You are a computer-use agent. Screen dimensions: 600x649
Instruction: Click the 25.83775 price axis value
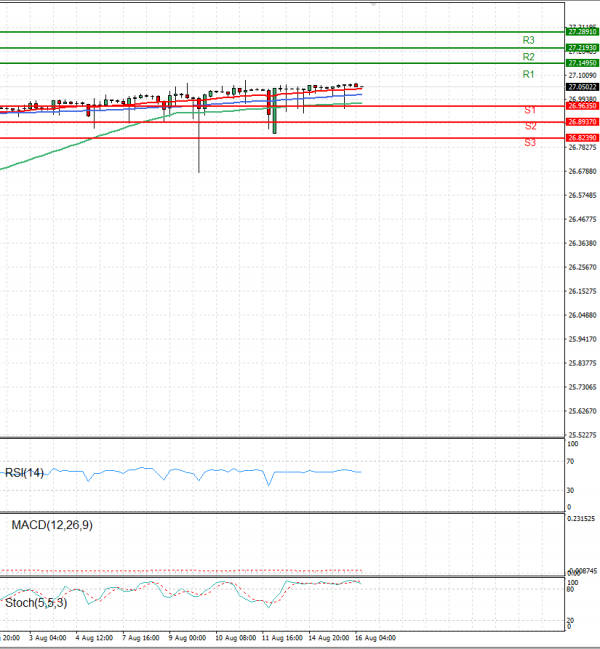click(583, 363)
